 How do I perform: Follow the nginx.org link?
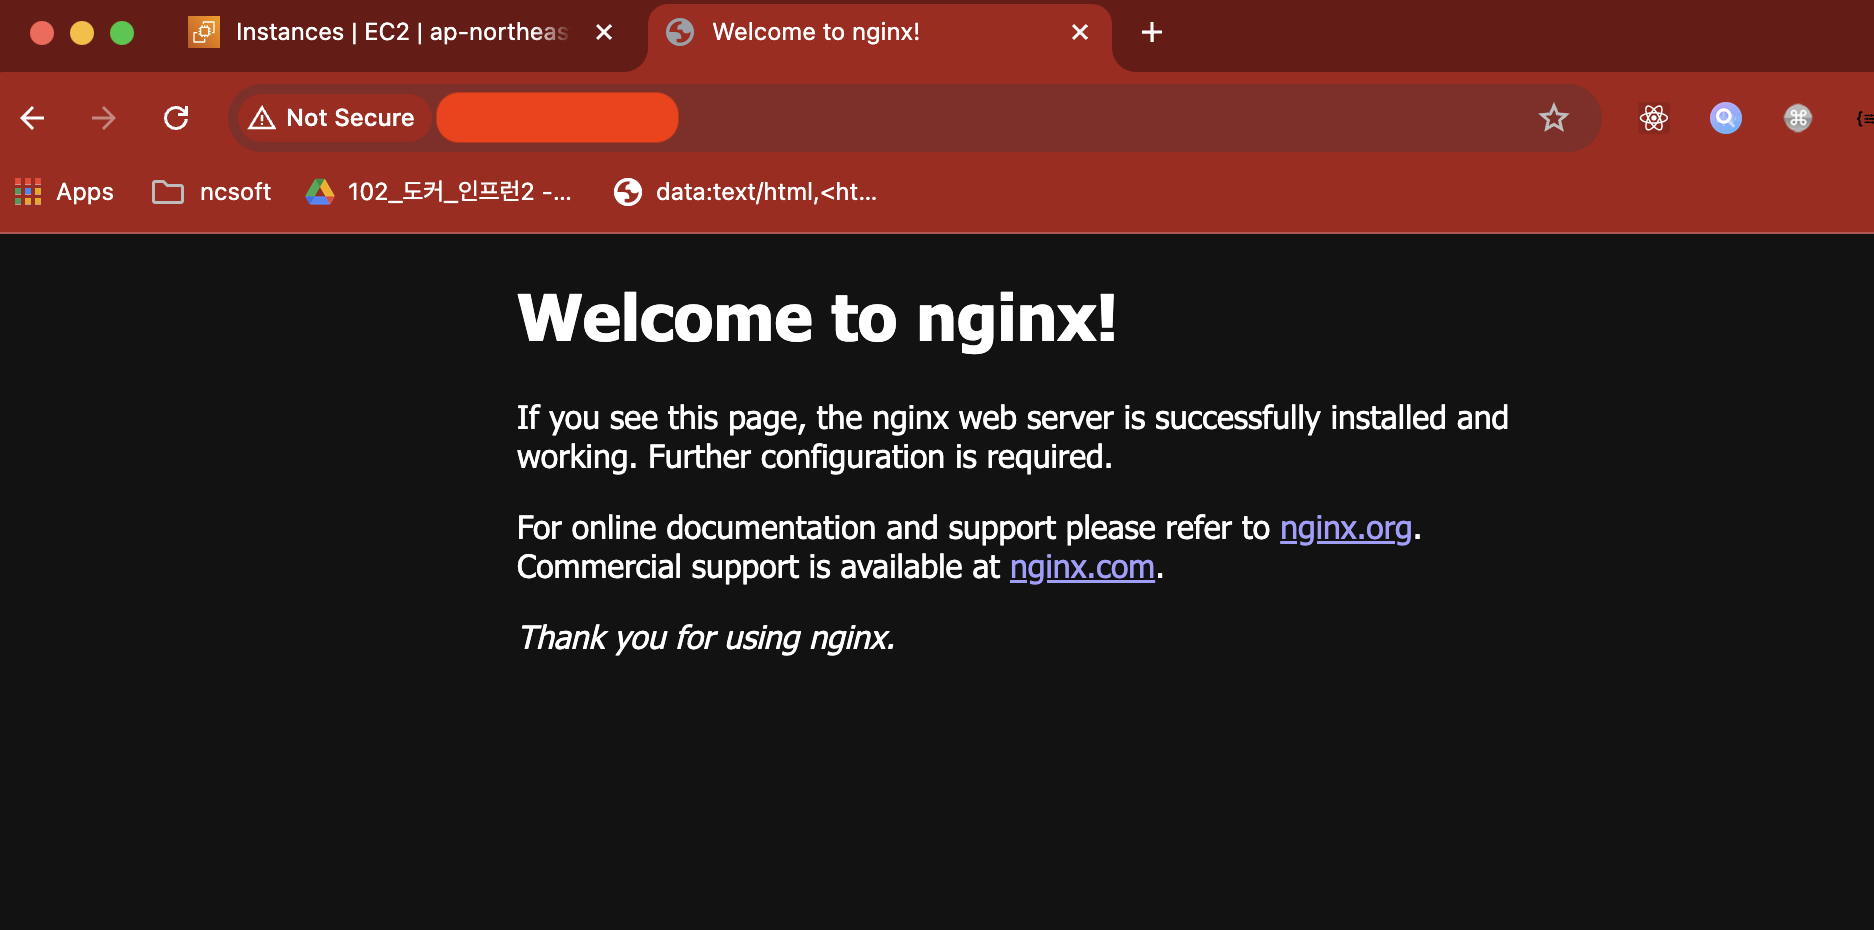tap(1346, 528)
